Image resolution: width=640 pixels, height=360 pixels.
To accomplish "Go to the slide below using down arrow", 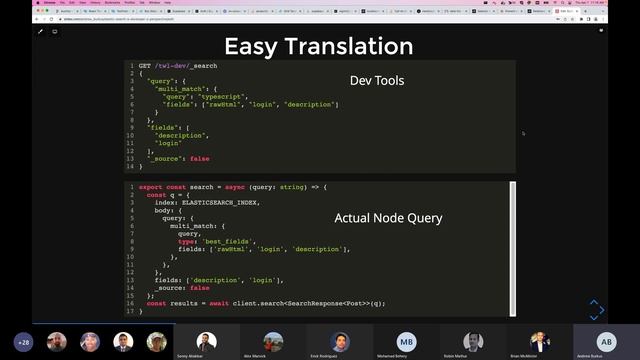I will coord(594,318).
